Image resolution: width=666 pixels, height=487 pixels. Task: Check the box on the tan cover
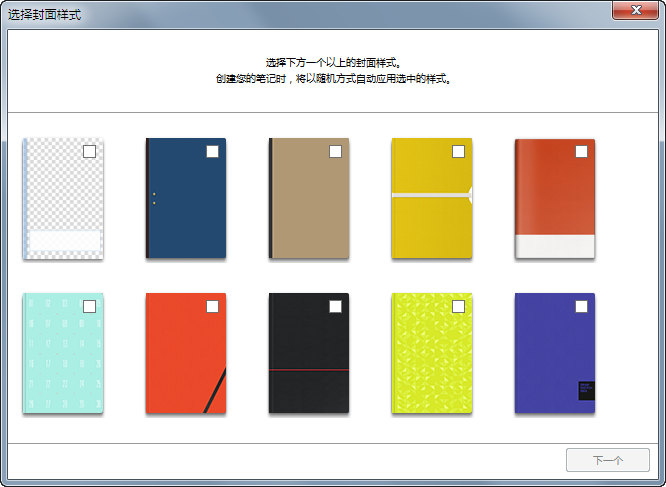coord(335,151)
